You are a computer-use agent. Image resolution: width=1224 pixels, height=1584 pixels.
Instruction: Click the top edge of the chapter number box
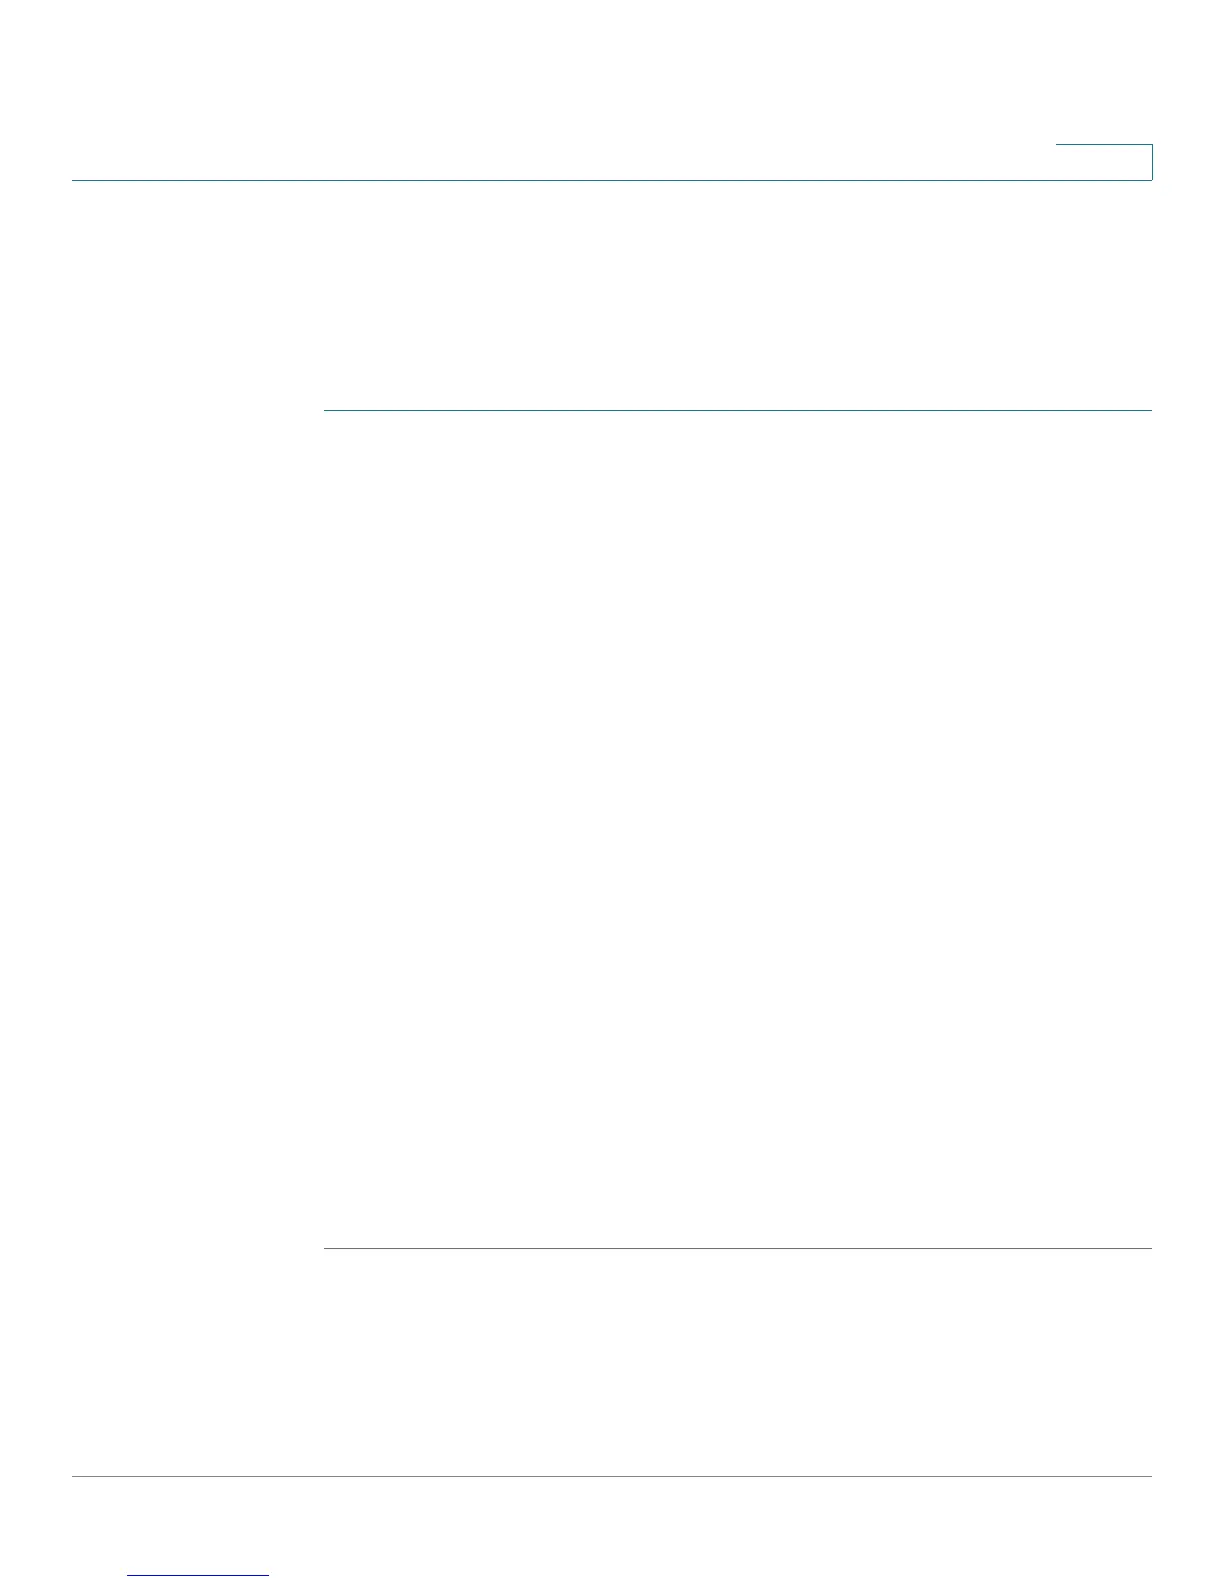[1104, 146]
